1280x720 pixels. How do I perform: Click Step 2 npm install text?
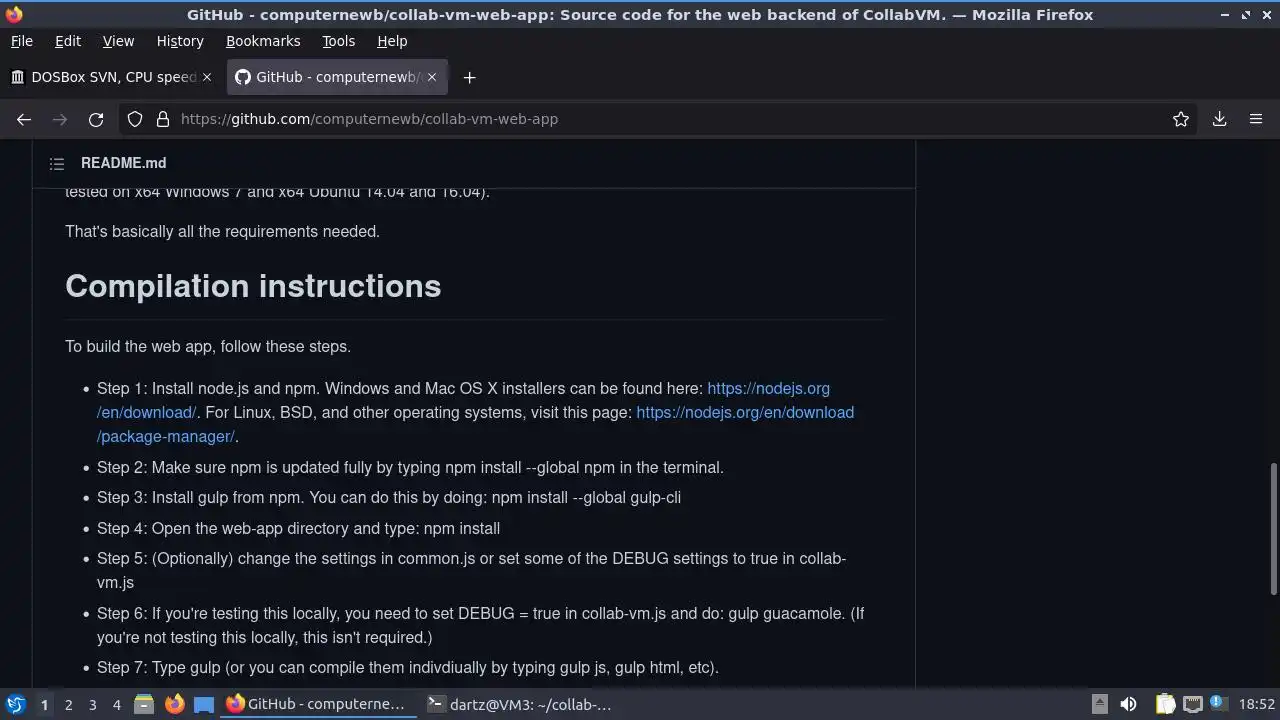coord(410,468)
